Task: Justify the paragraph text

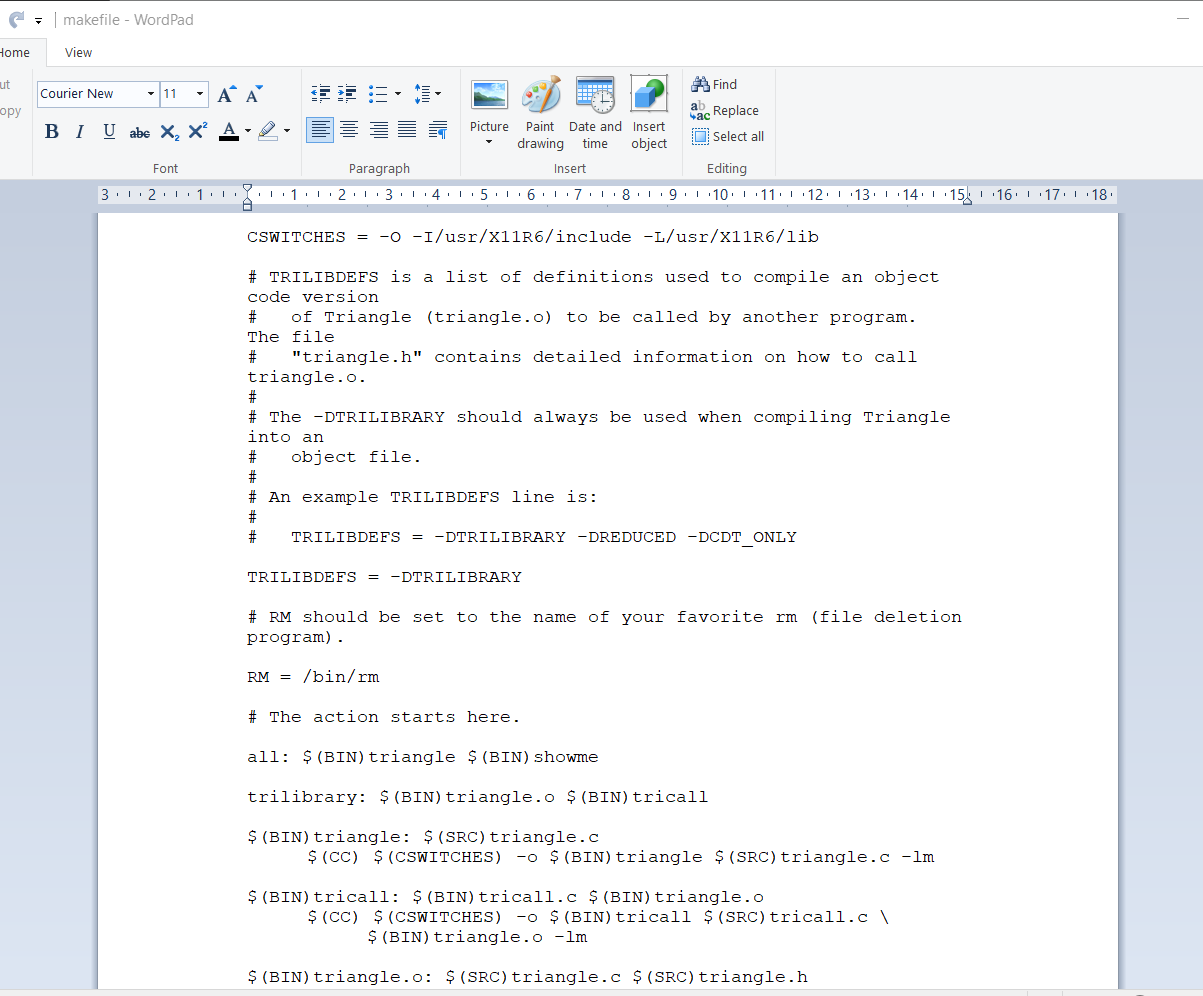Action: [x=407, y=130]
